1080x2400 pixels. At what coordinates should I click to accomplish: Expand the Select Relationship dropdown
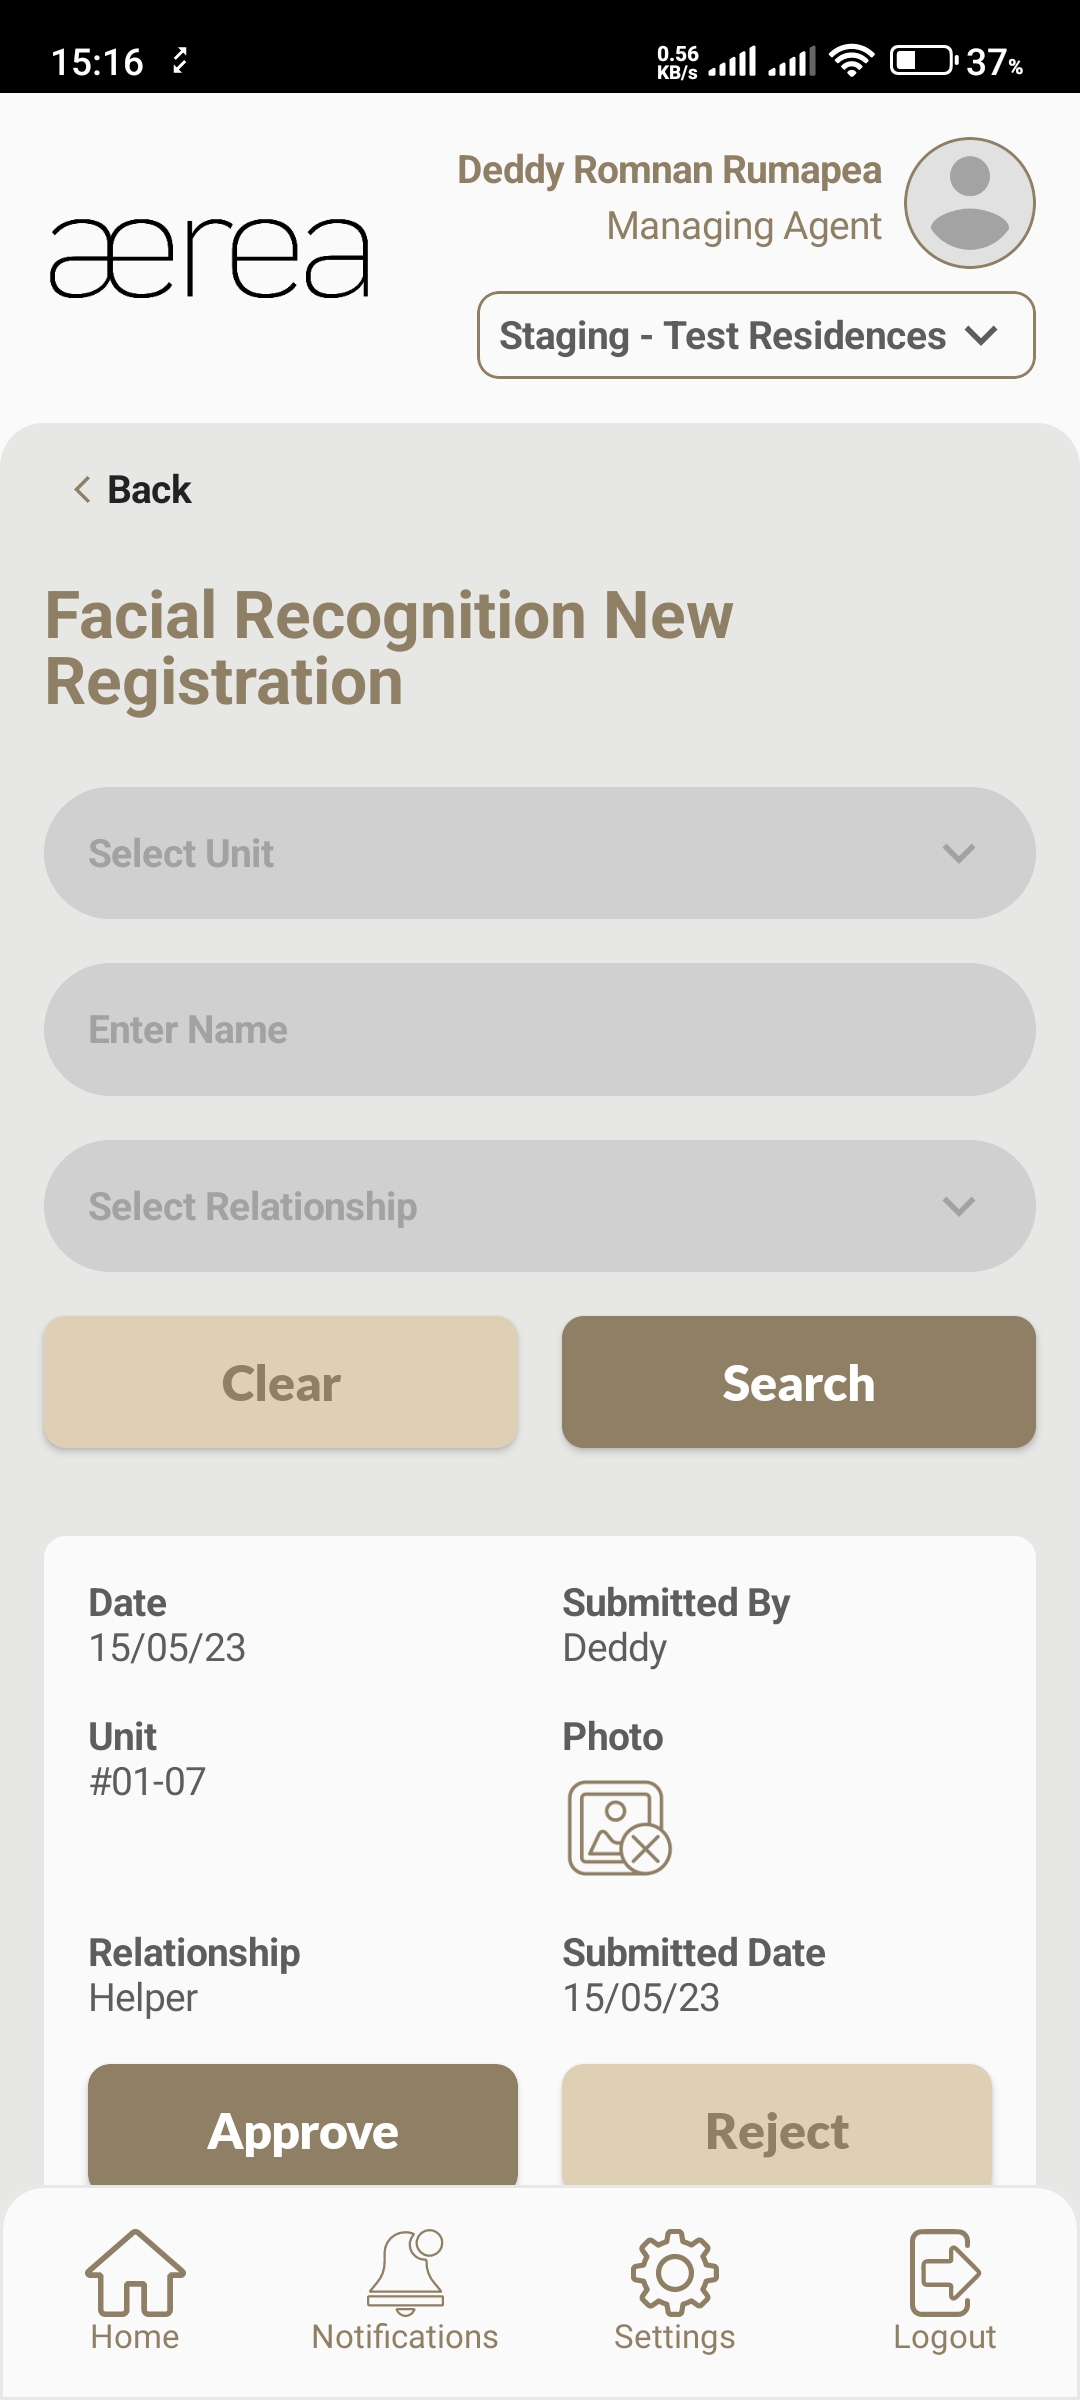[540, 1206]
